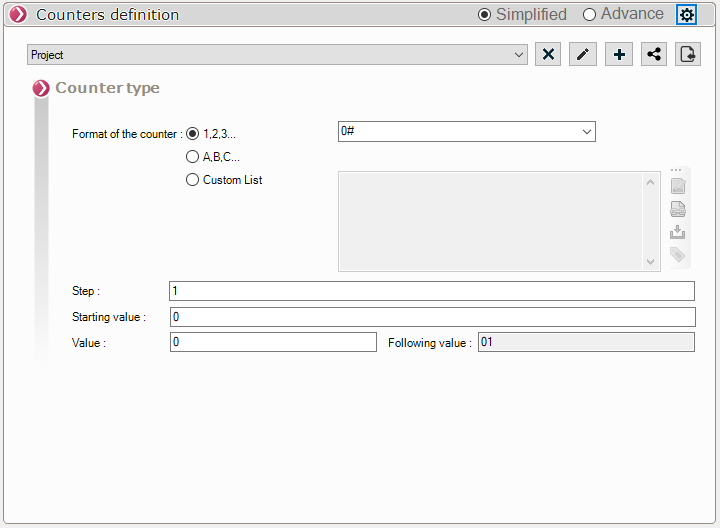The height and width of the screenshot is (528, 720).
Task: Select the Custom List format option
Action: coord(193,180)
